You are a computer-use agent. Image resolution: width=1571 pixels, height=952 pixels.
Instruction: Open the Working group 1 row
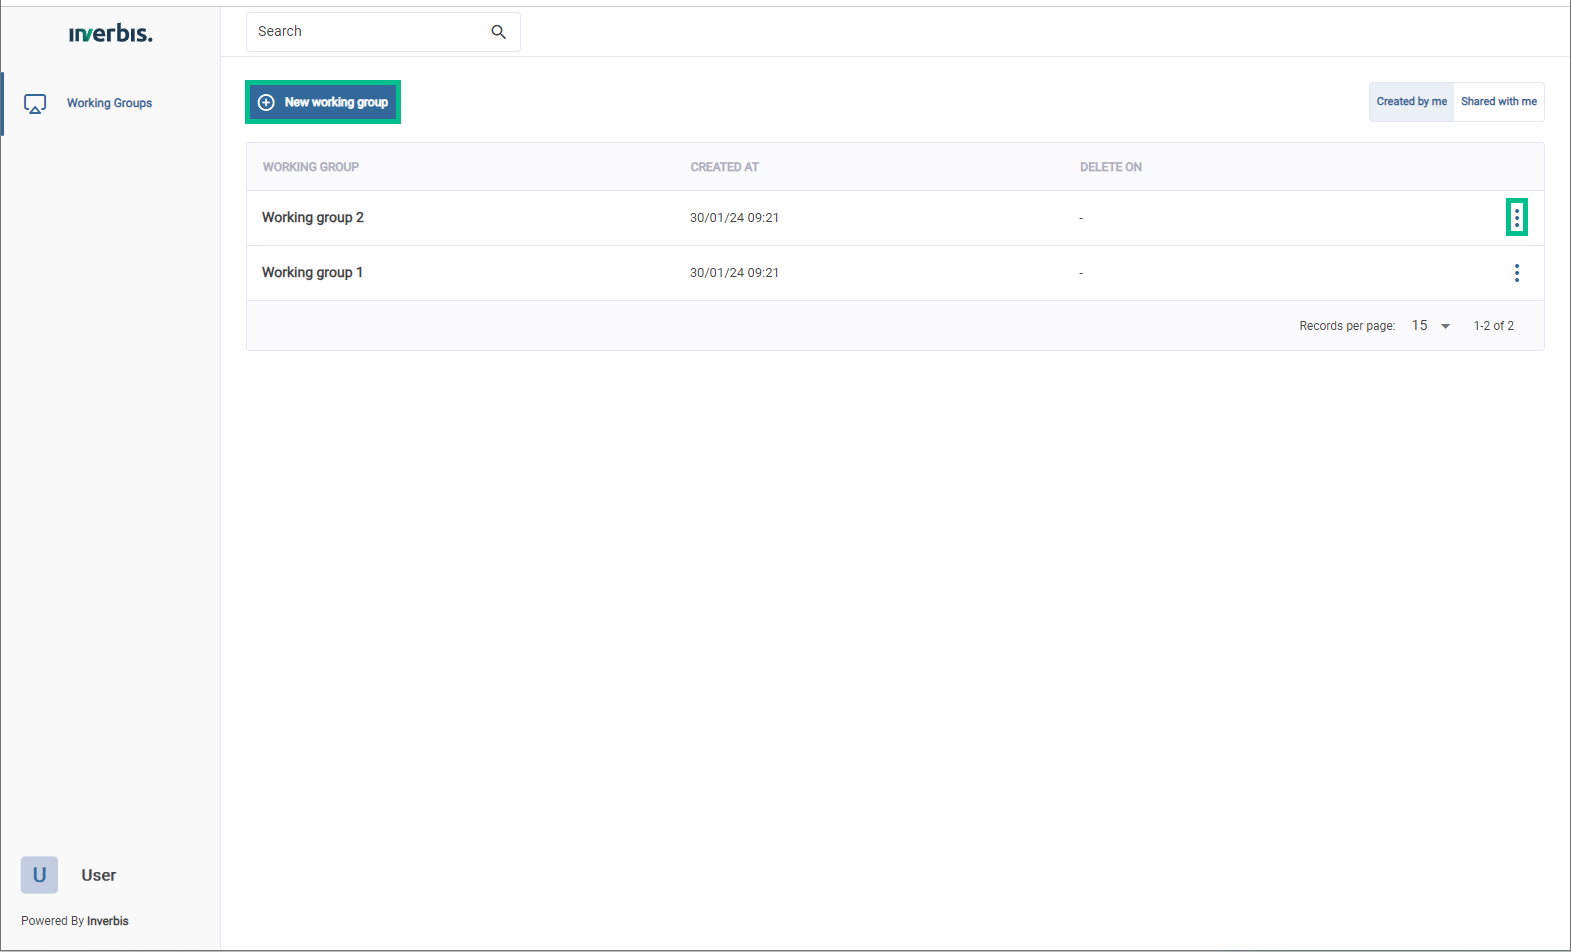[312, 273]
